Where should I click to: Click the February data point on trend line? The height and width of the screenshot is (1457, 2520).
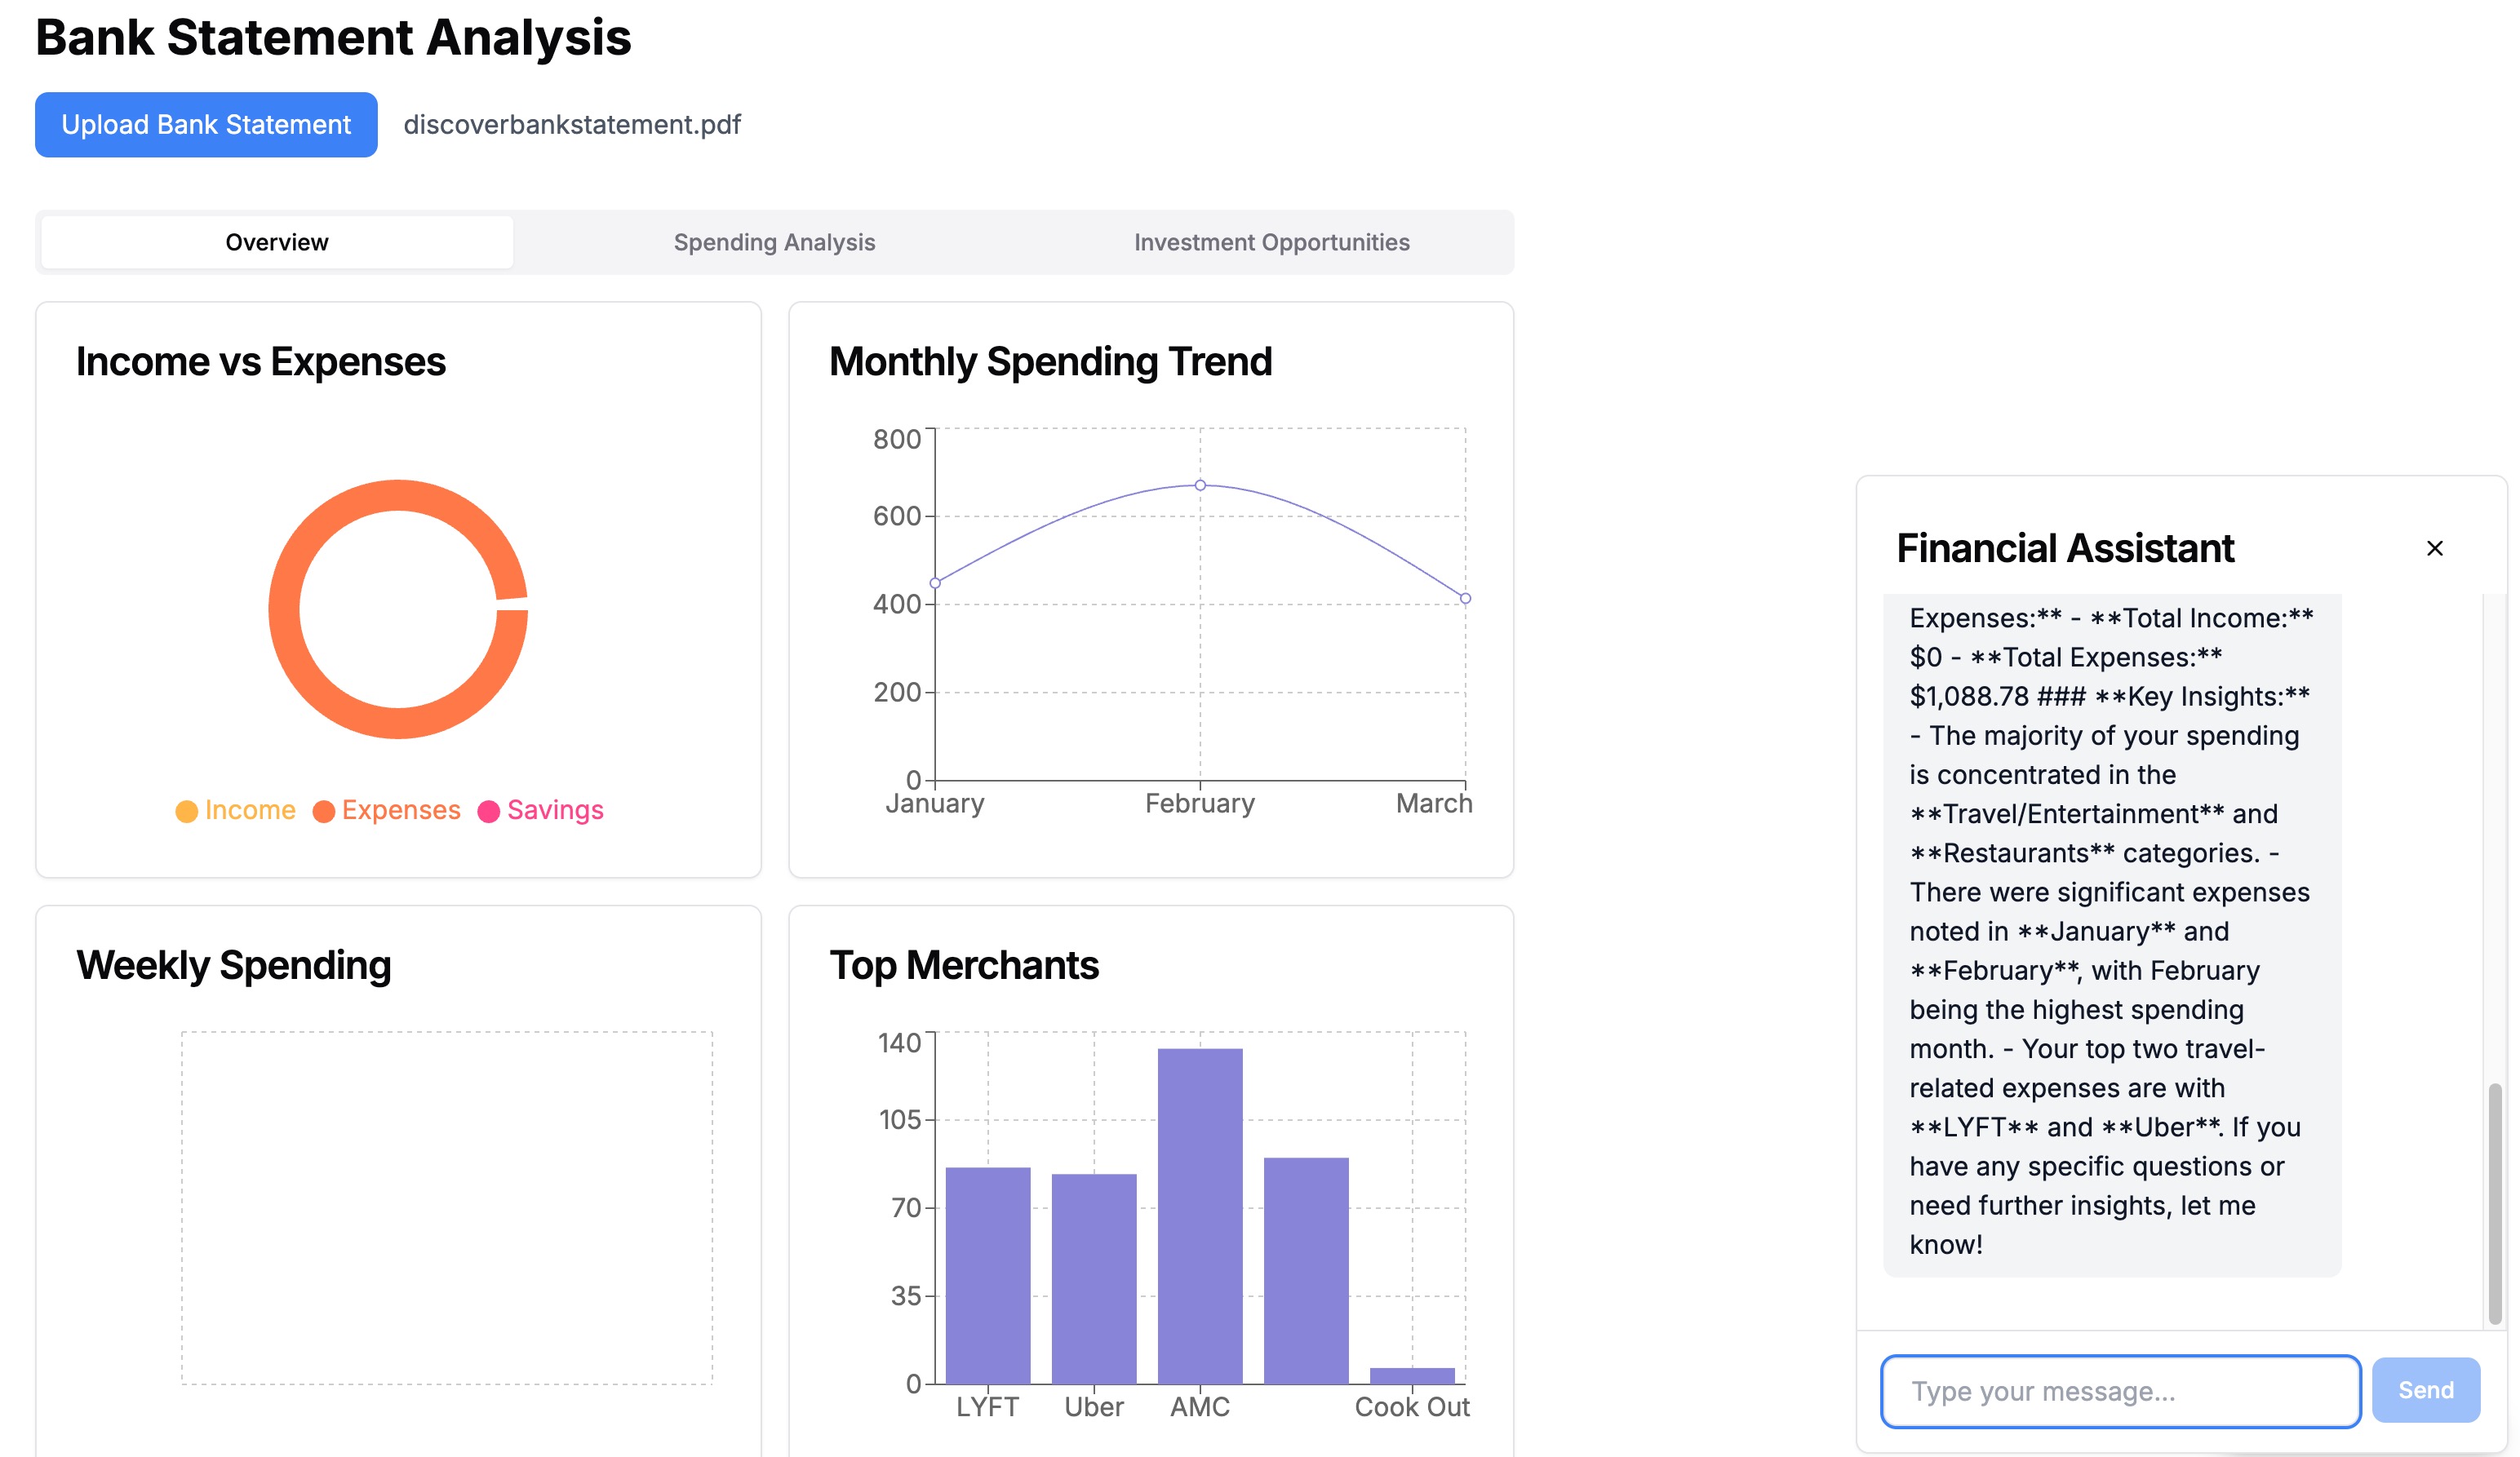1200,485
